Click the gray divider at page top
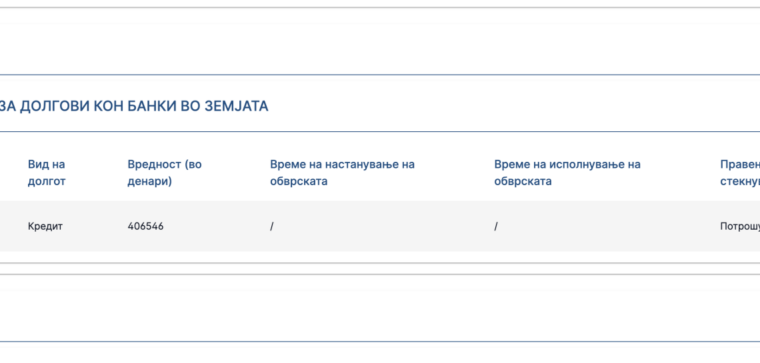The image size is (760, 363). 380,7
